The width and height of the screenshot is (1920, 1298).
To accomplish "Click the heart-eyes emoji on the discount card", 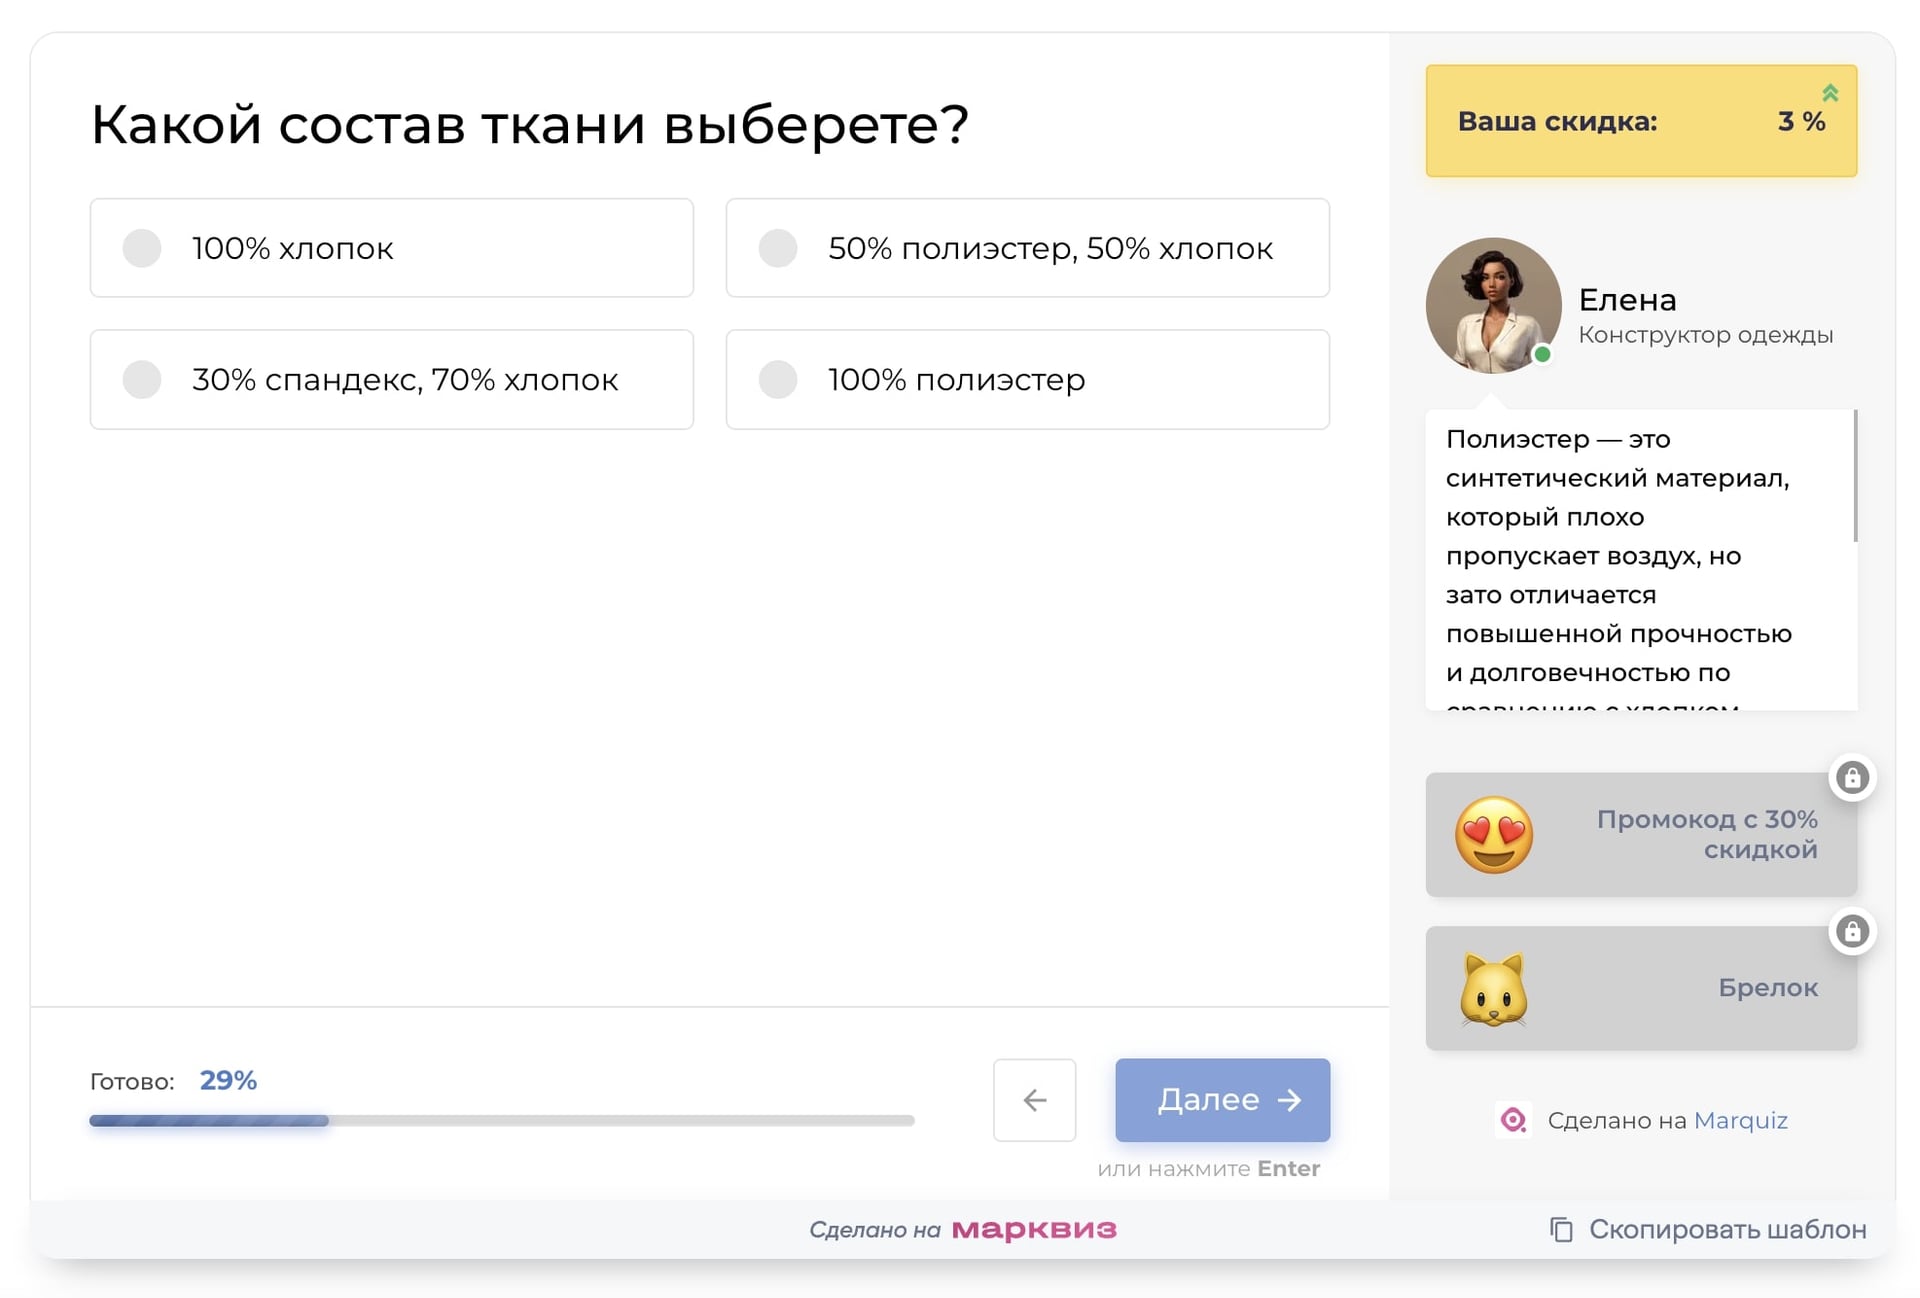I will (1494, 834).
